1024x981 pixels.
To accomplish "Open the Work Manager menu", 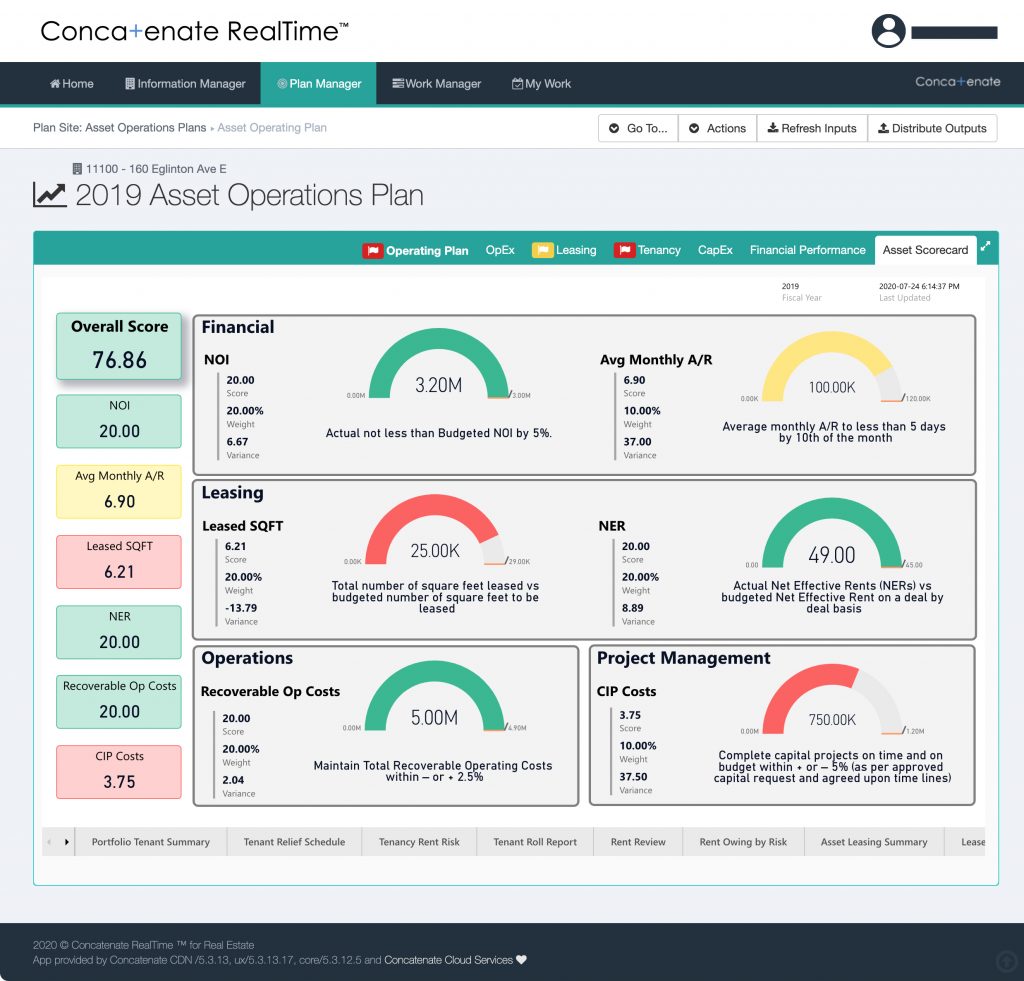I will tap(436, 84).
